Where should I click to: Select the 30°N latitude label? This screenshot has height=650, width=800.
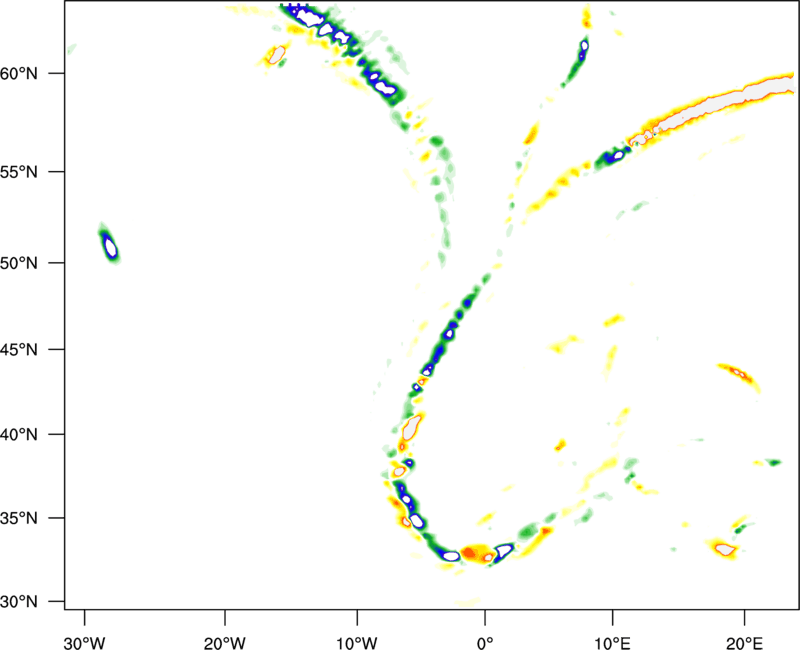coord(19,602)
